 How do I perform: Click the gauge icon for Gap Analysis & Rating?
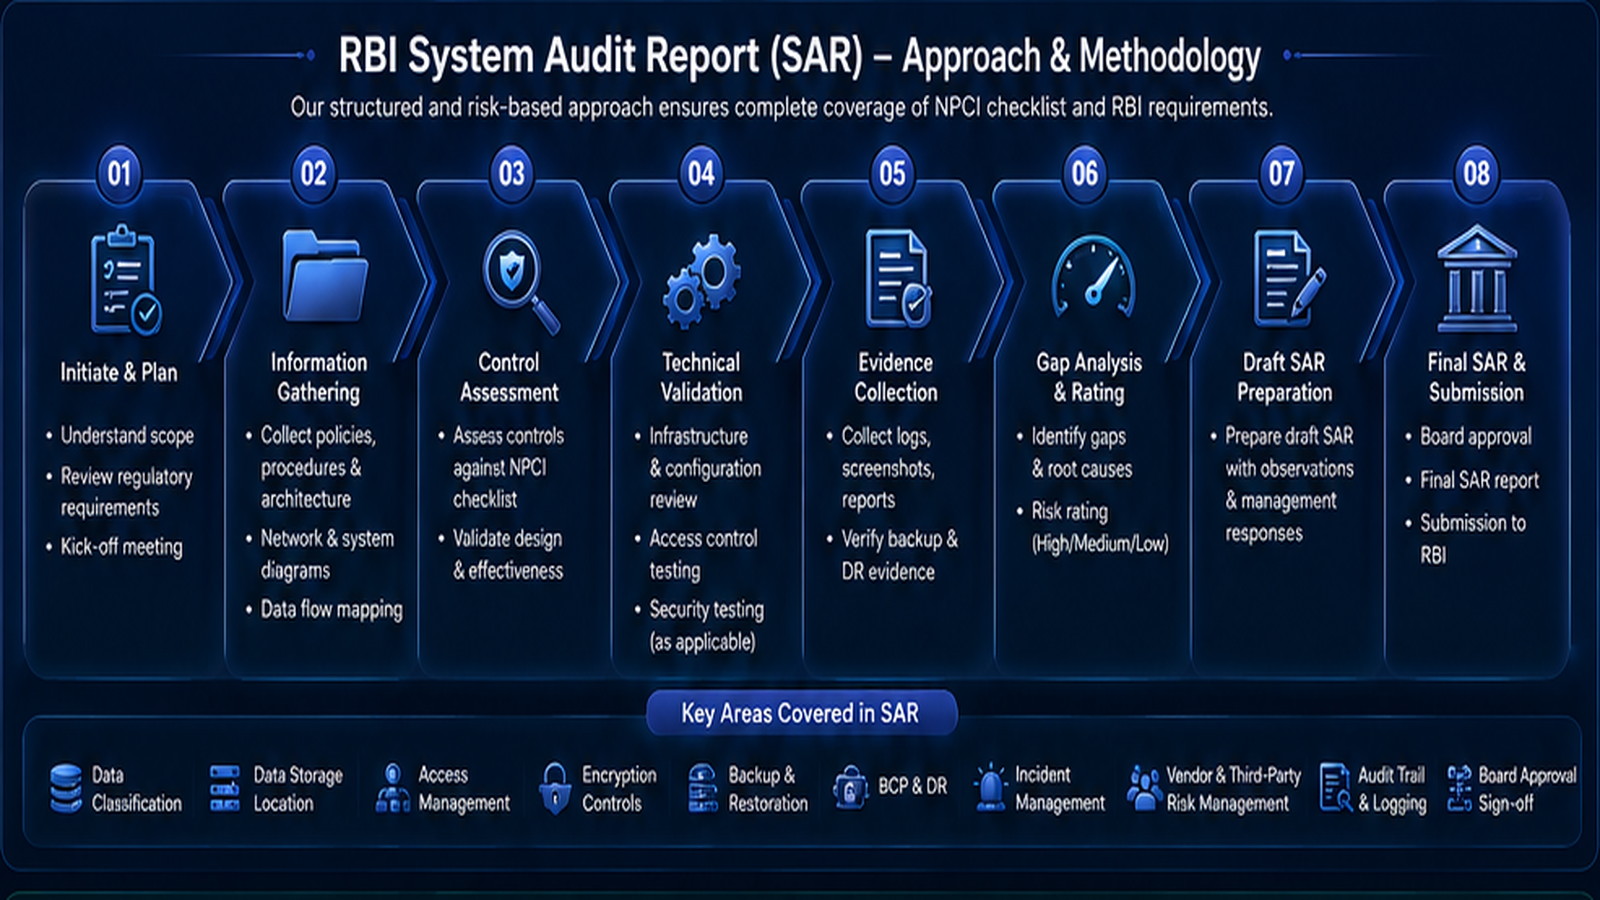coord(1093,276)
